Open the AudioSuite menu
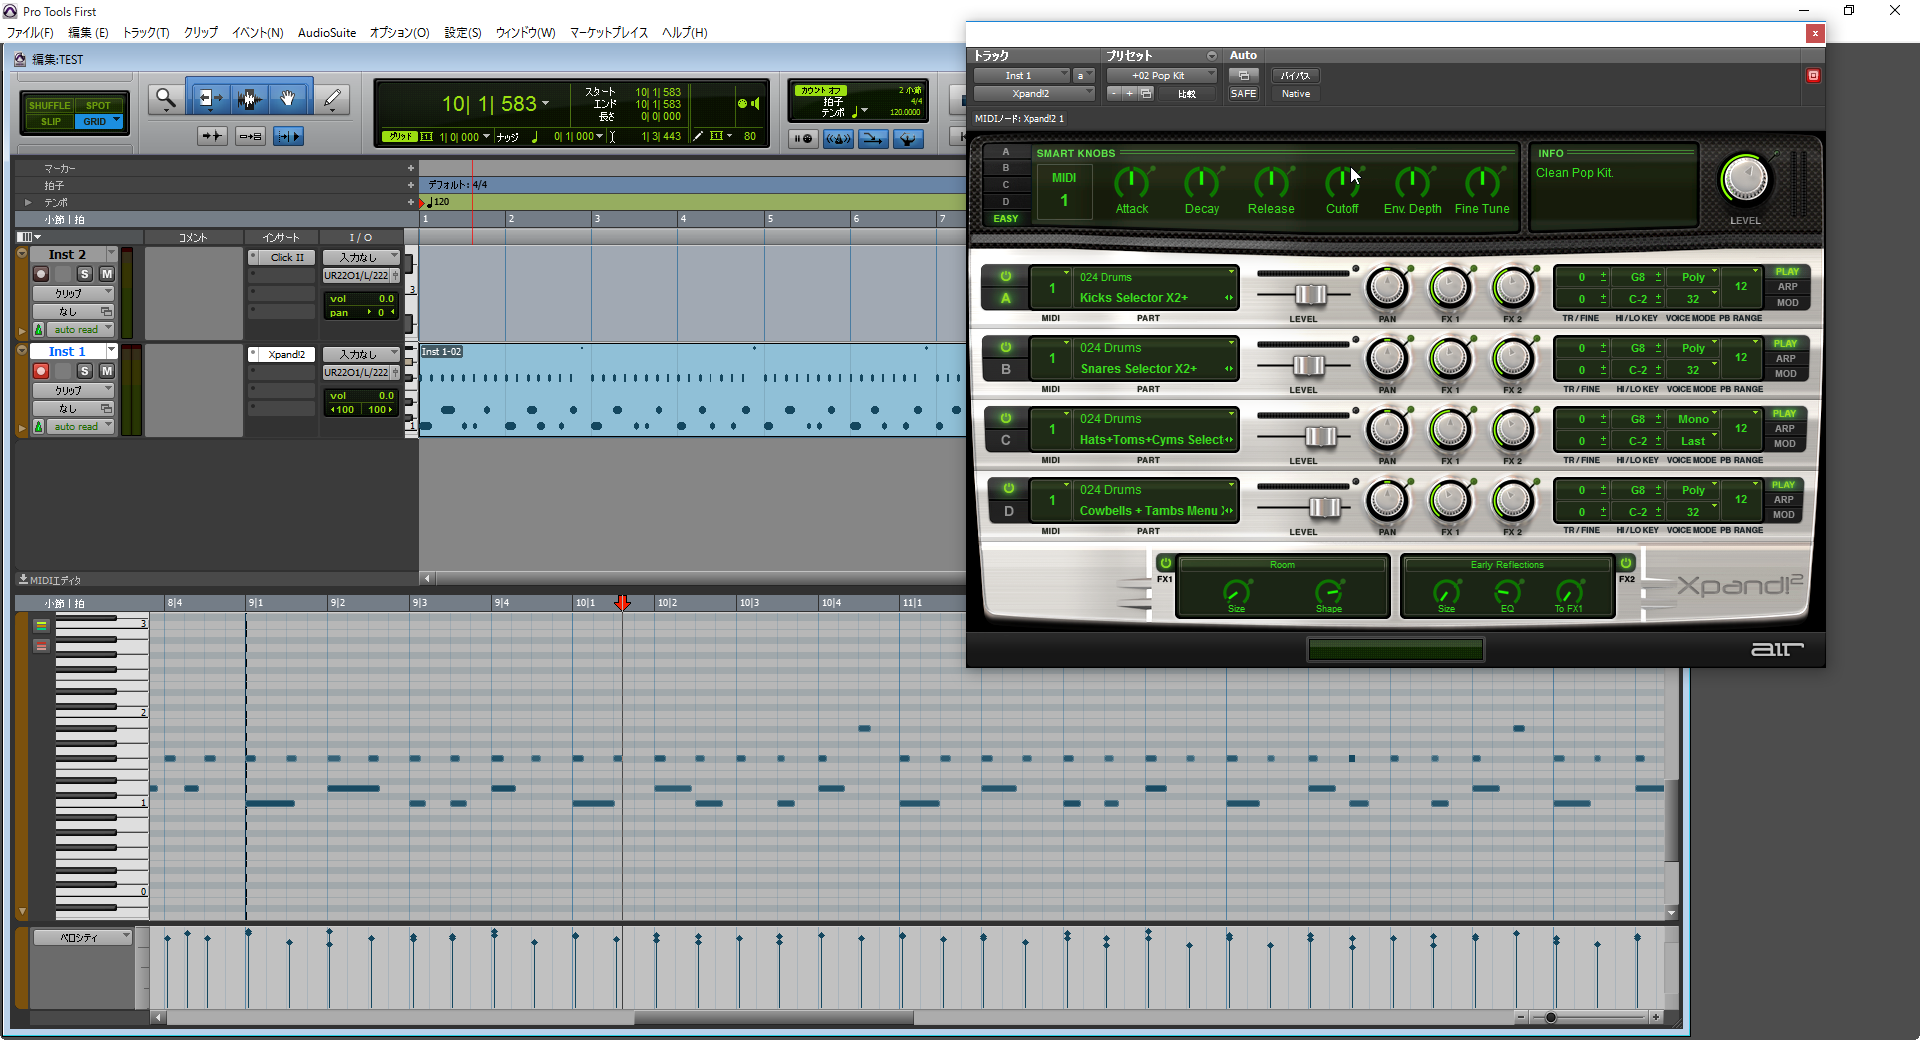 tap(327, 33)
